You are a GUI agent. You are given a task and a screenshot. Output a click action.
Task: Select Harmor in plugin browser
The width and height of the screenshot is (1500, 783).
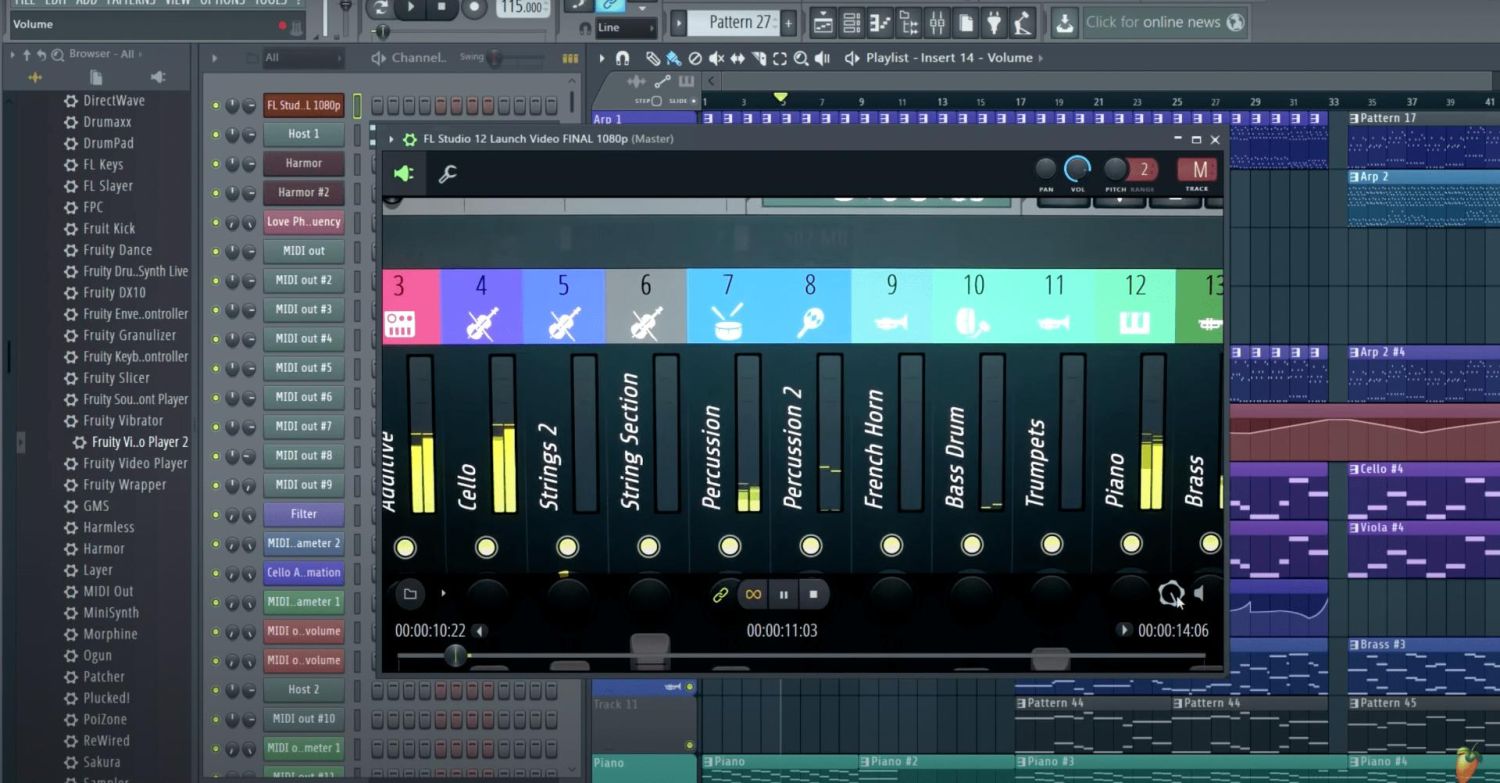[x=103, y=549]
